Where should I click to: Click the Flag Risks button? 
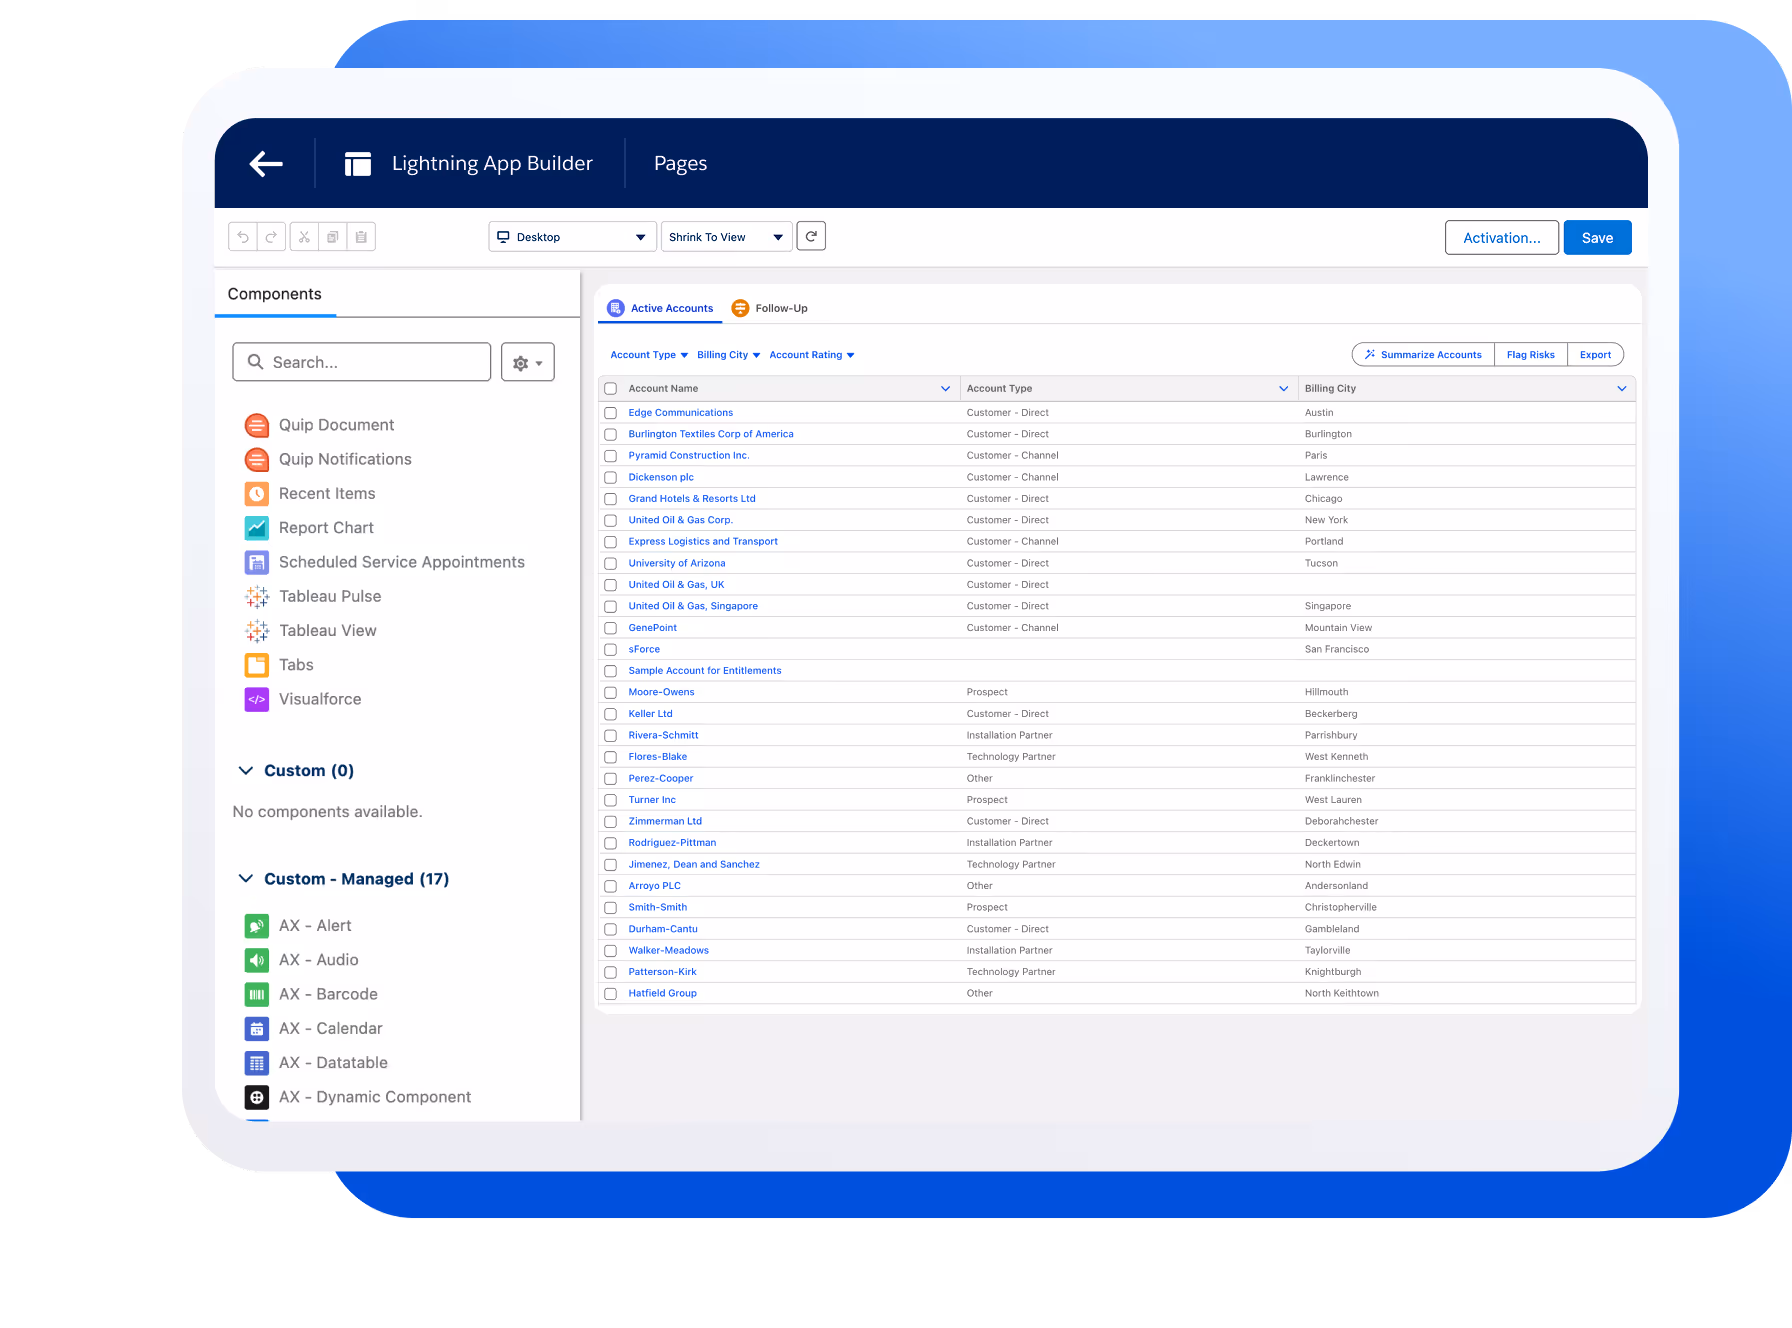coord(1530,355)
